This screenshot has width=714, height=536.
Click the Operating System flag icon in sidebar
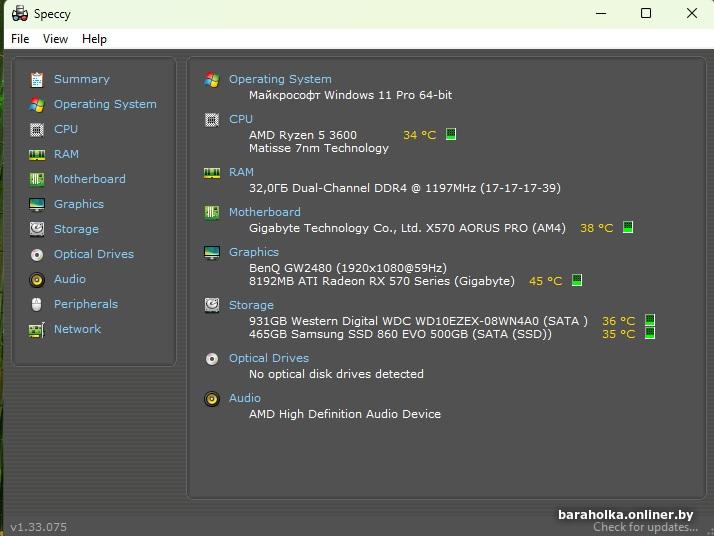[x=37, y=104]
